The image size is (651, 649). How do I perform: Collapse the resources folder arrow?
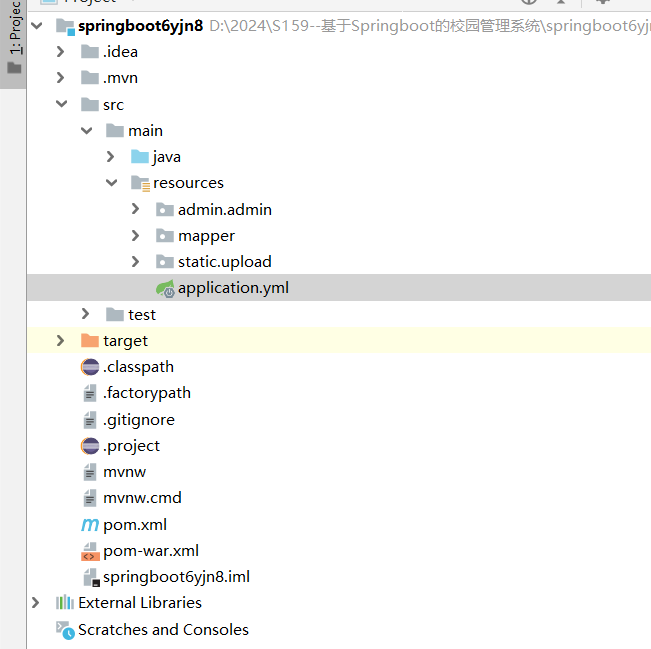click(x=111, y=183)
